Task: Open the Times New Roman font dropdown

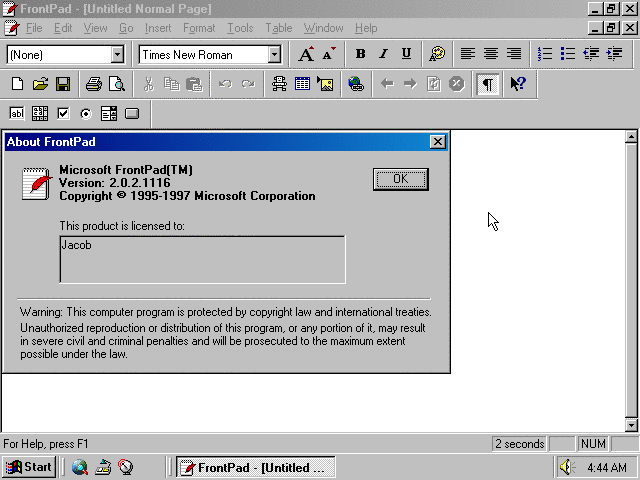Action: [274, 54]
